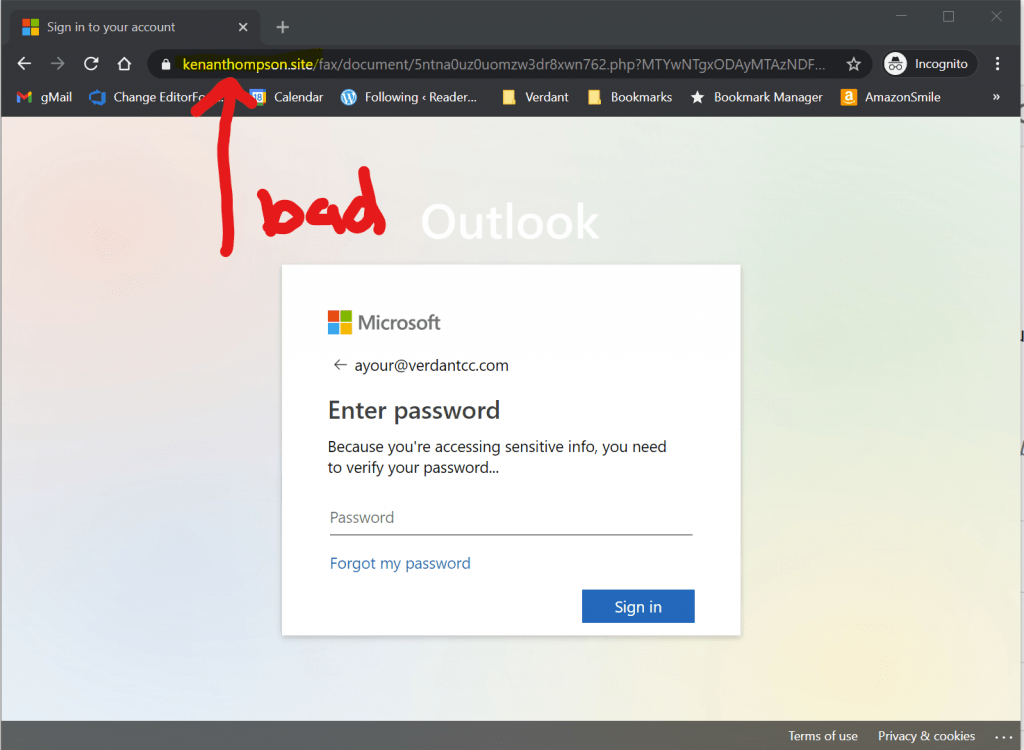
Task: Click back arrow beside email address
Action: pos(340,365)
